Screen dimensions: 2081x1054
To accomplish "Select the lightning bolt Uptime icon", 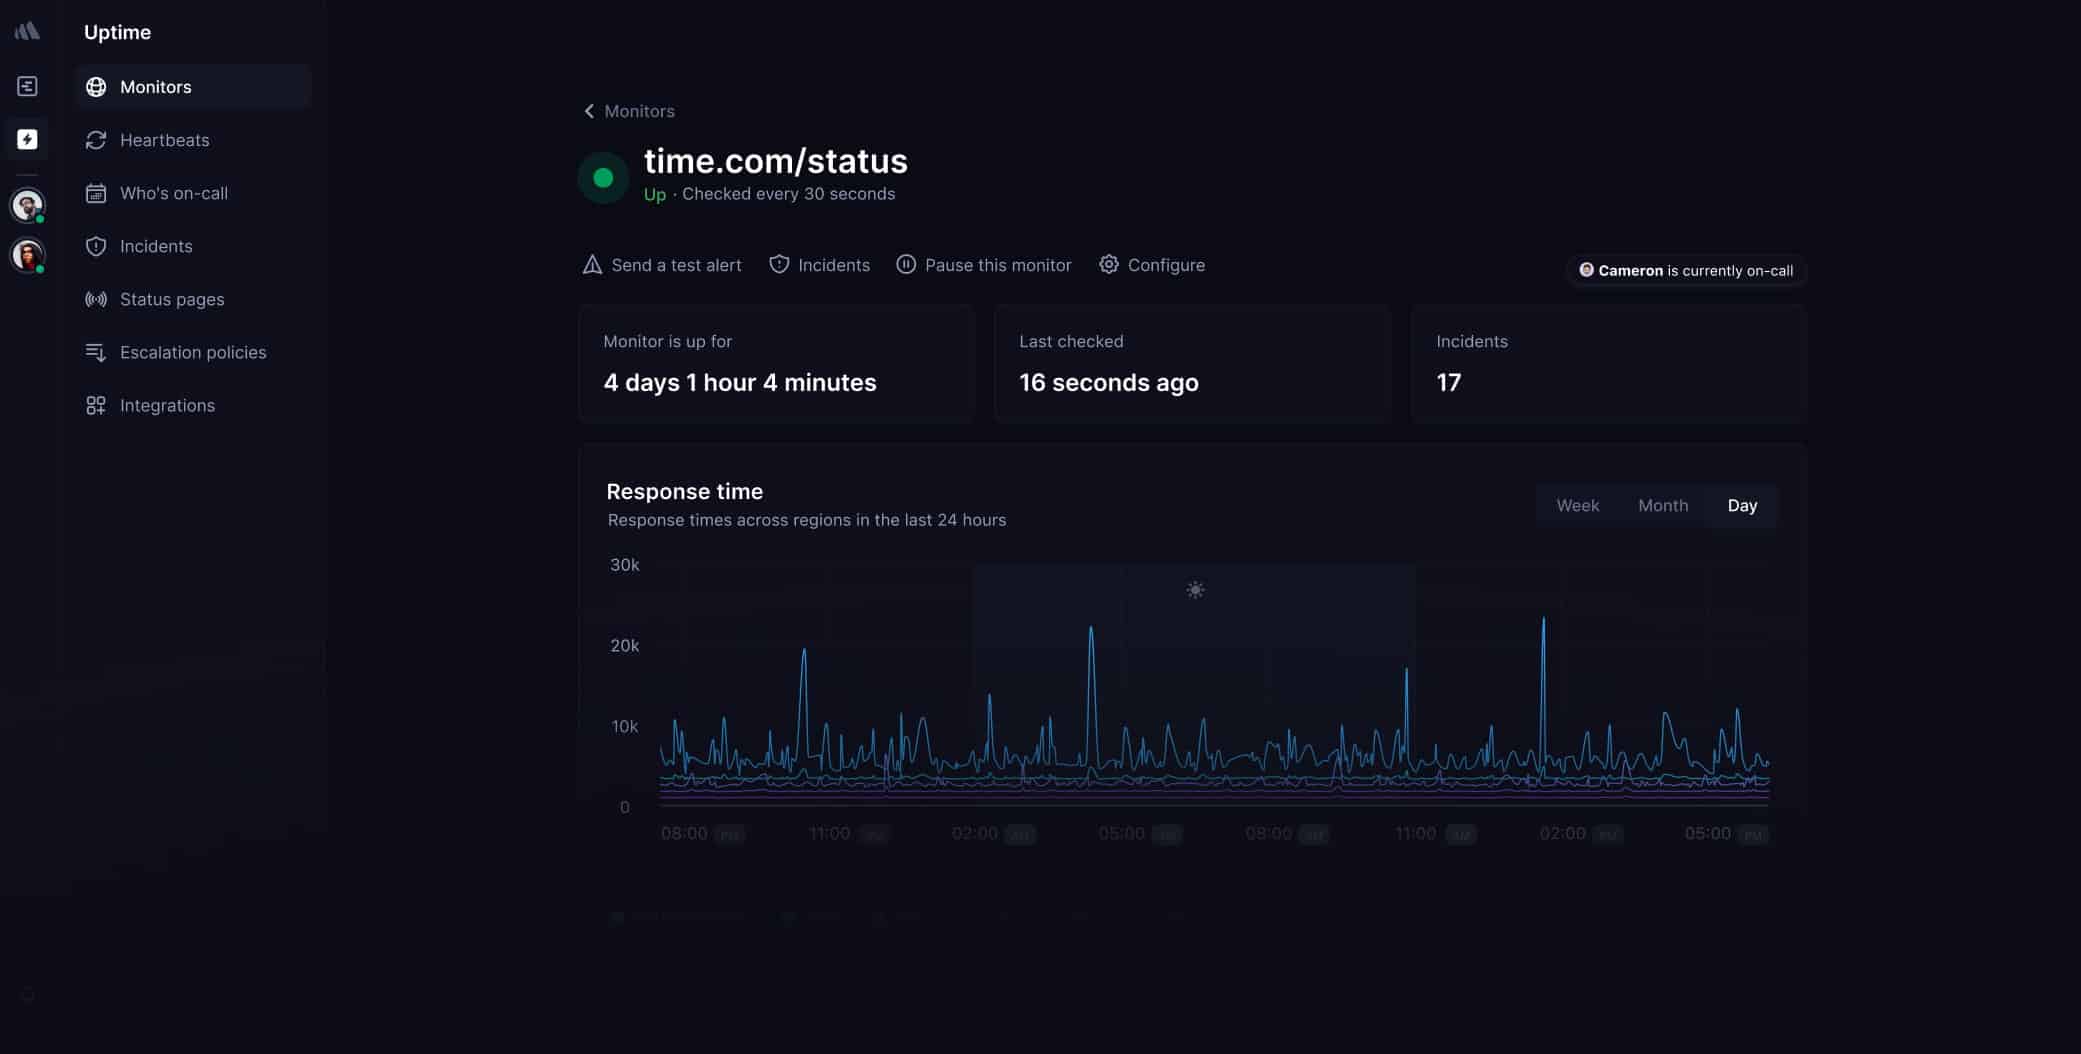I will pyautogui.click(x=27, y=139).
